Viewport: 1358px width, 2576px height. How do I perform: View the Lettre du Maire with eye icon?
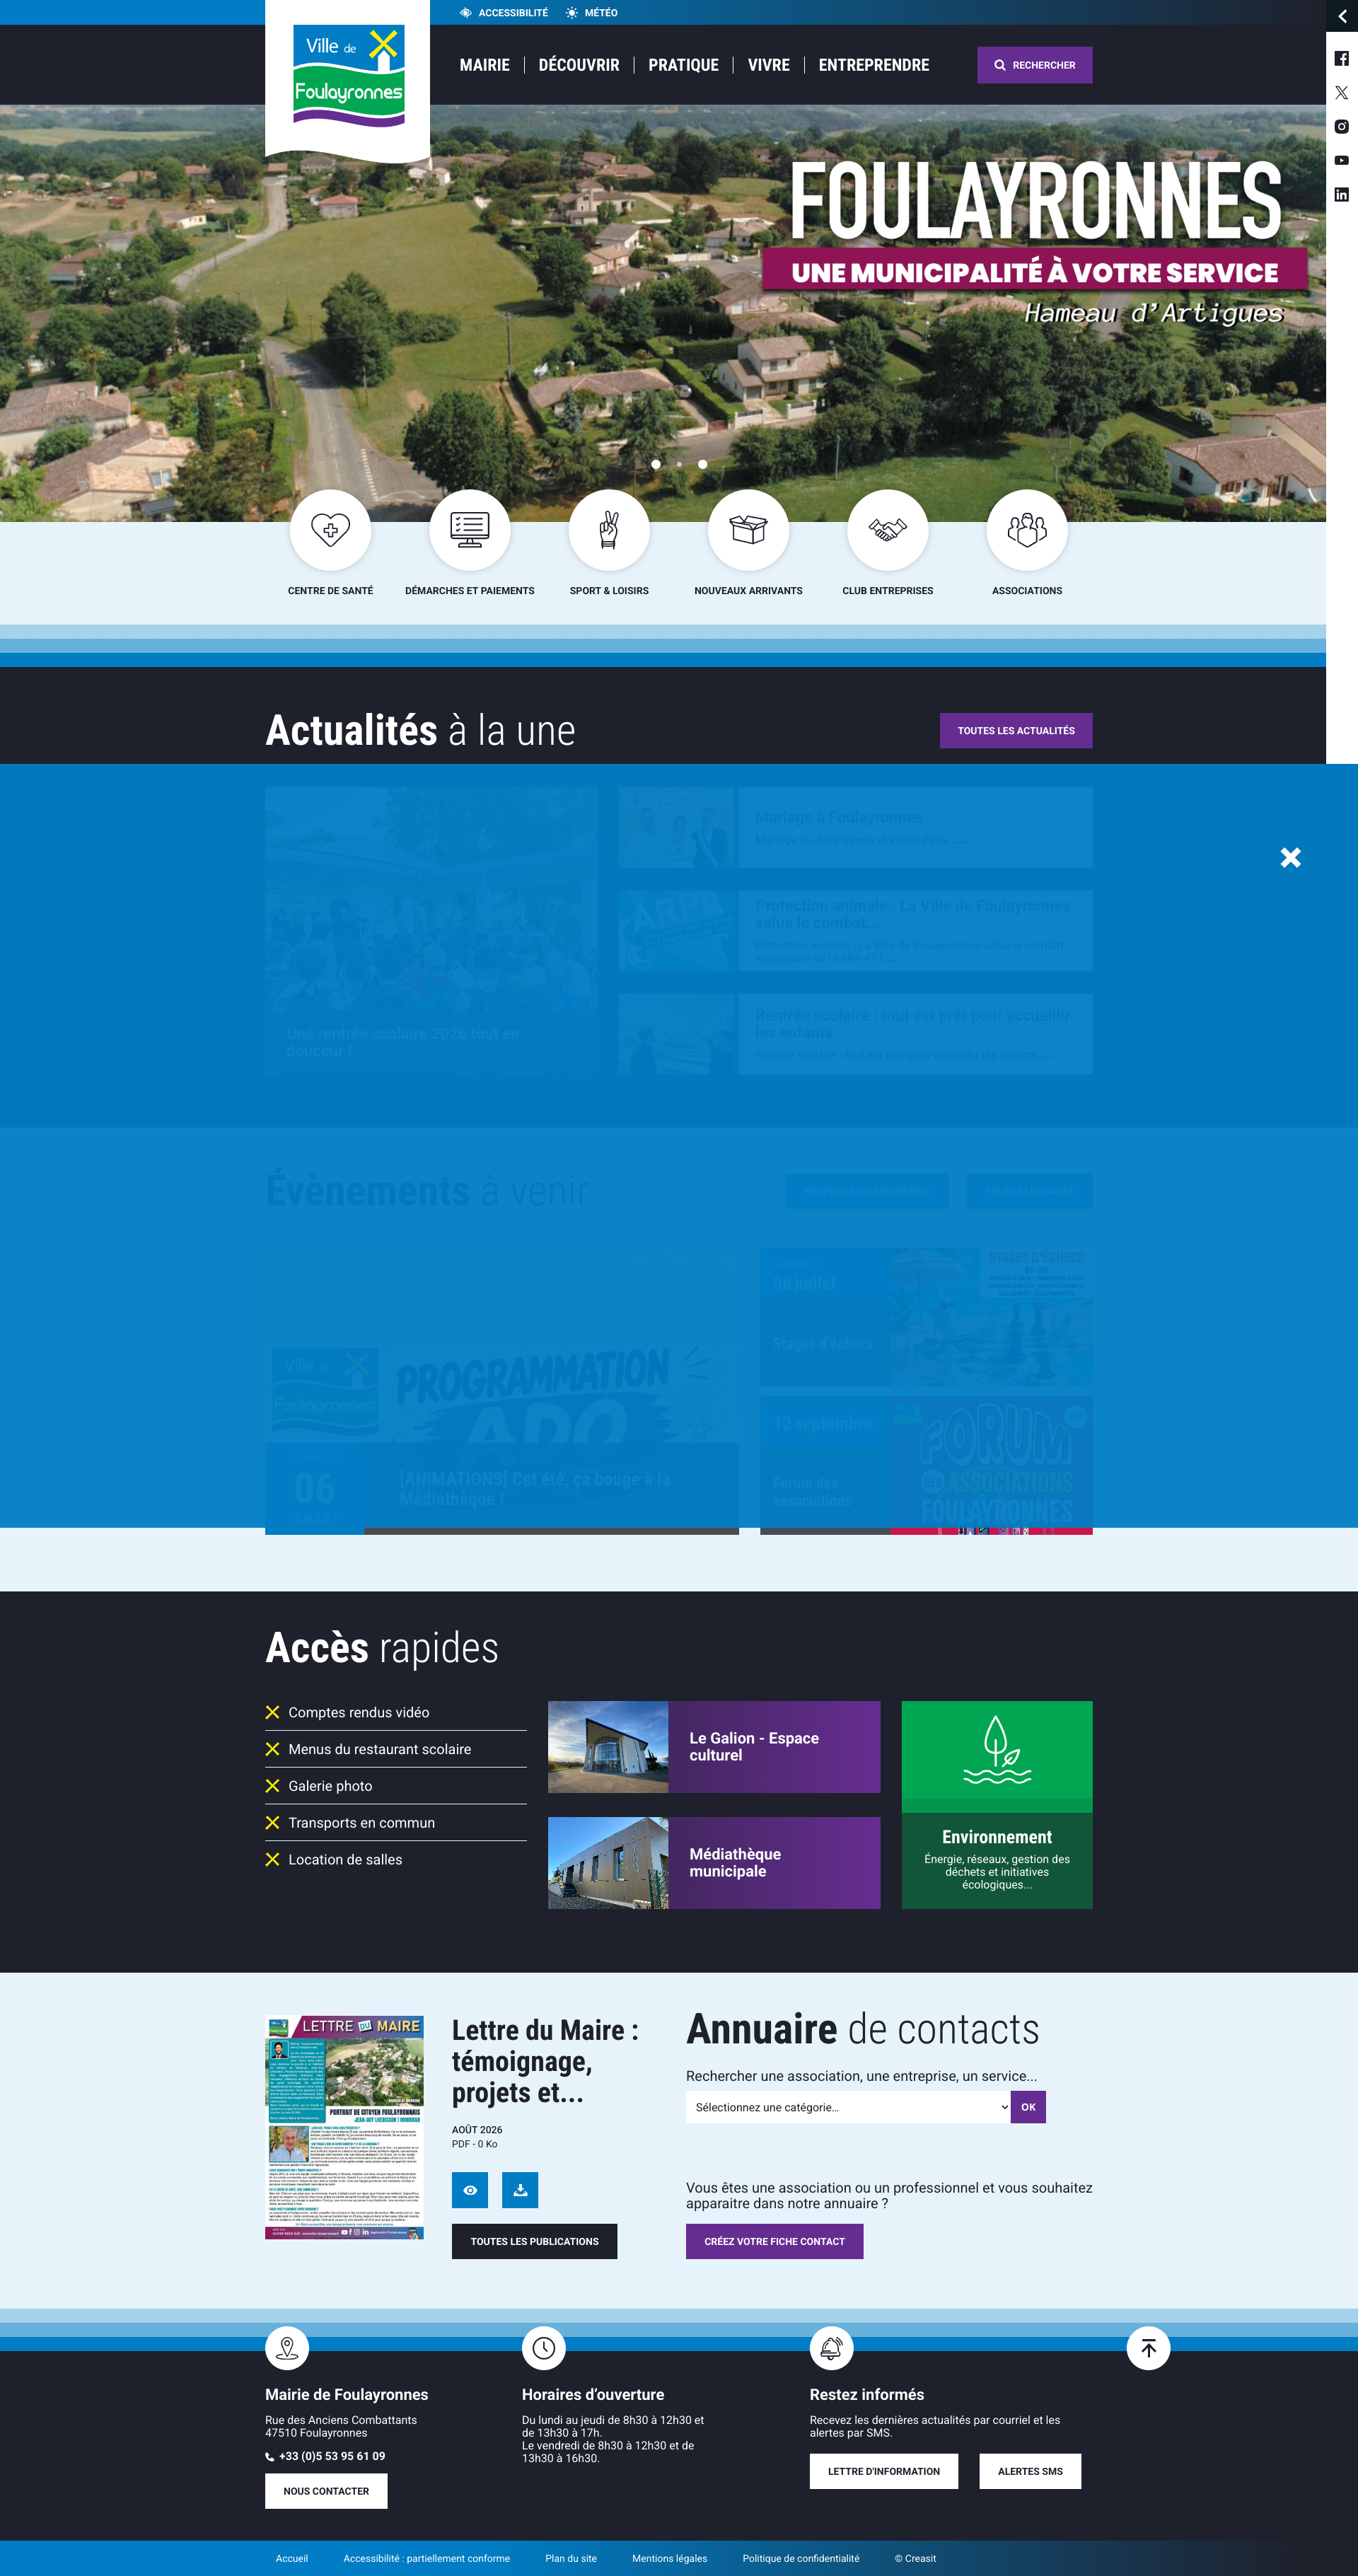[470, 2190]
